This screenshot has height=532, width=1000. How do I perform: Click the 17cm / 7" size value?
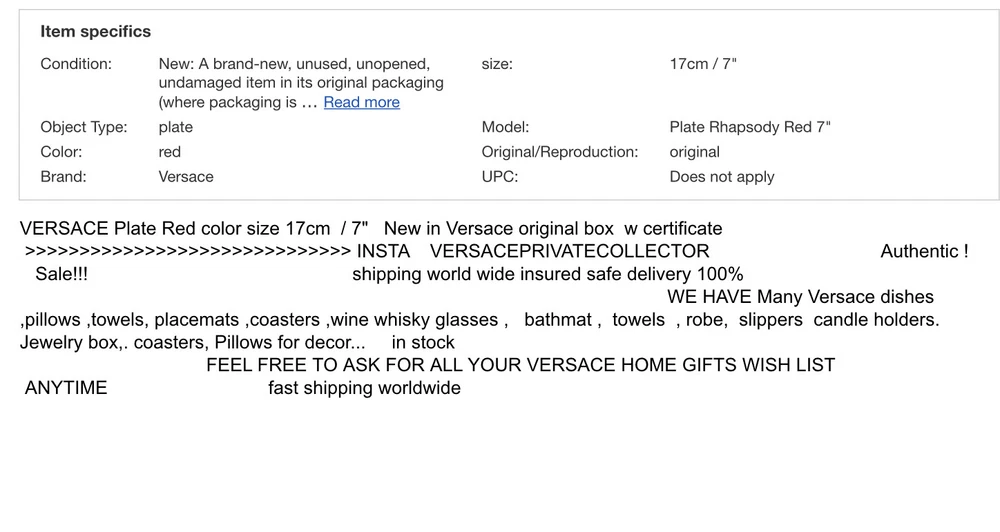[703, 64]
